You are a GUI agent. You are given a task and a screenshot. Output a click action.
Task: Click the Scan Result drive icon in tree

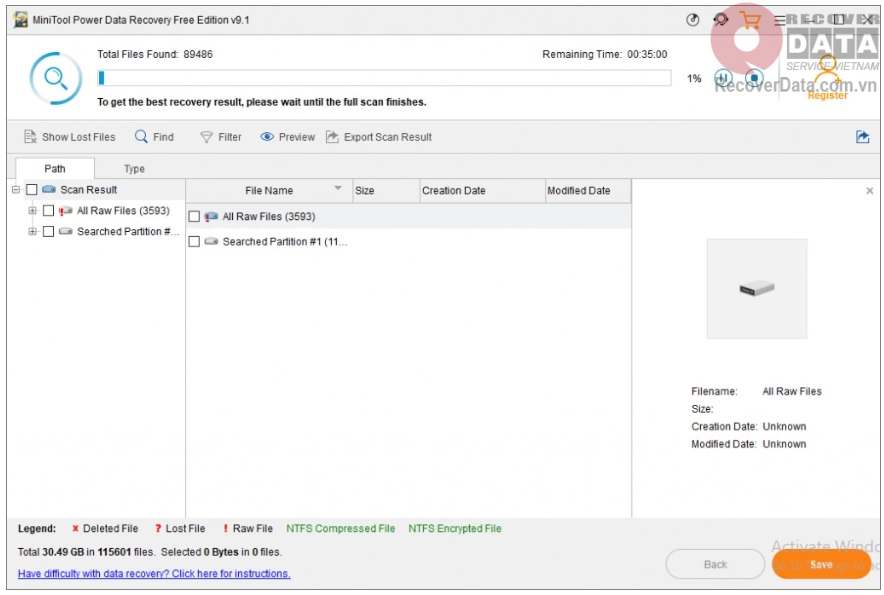(x=49, y=189)
